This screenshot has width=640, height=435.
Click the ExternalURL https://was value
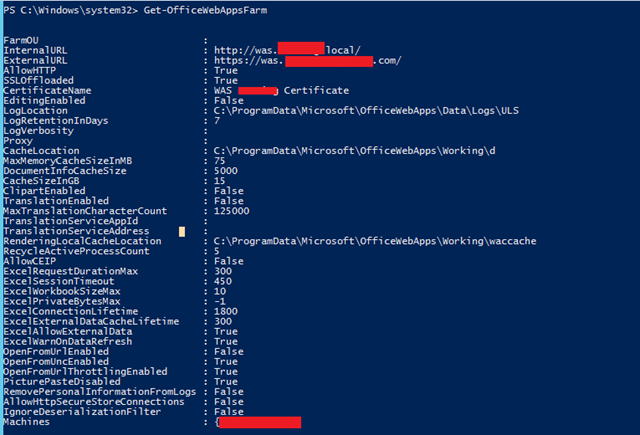(x=308, y=61)
